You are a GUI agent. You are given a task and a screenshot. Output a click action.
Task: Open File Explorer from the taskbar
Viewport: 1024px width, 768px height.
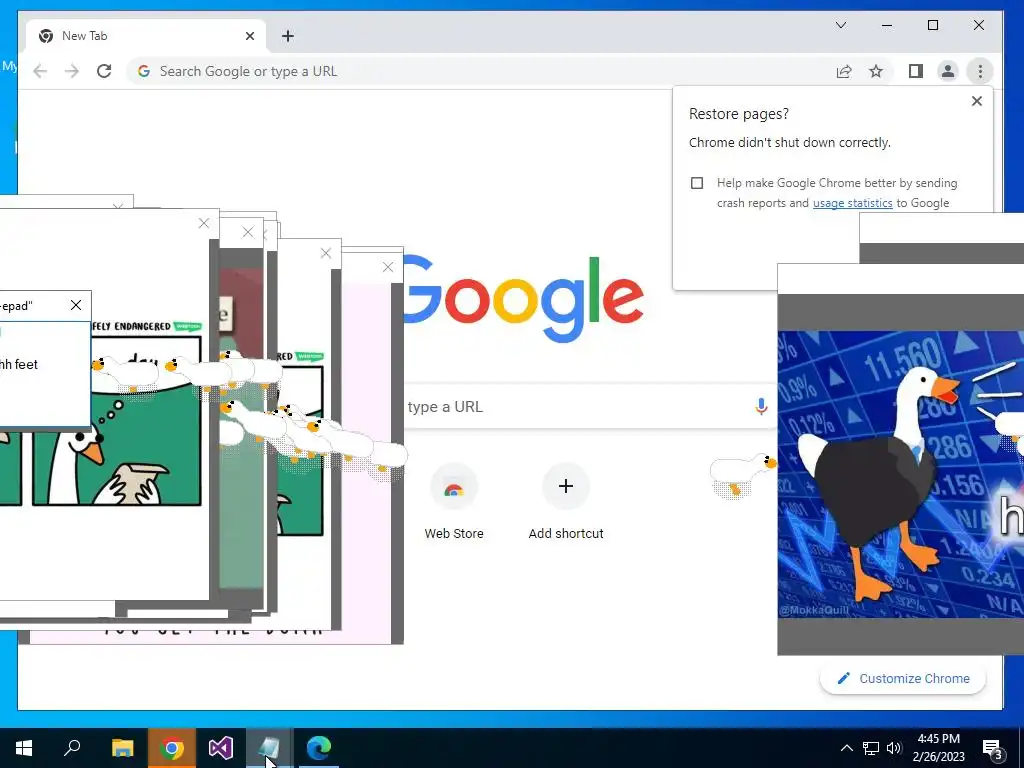pos(122,748)
